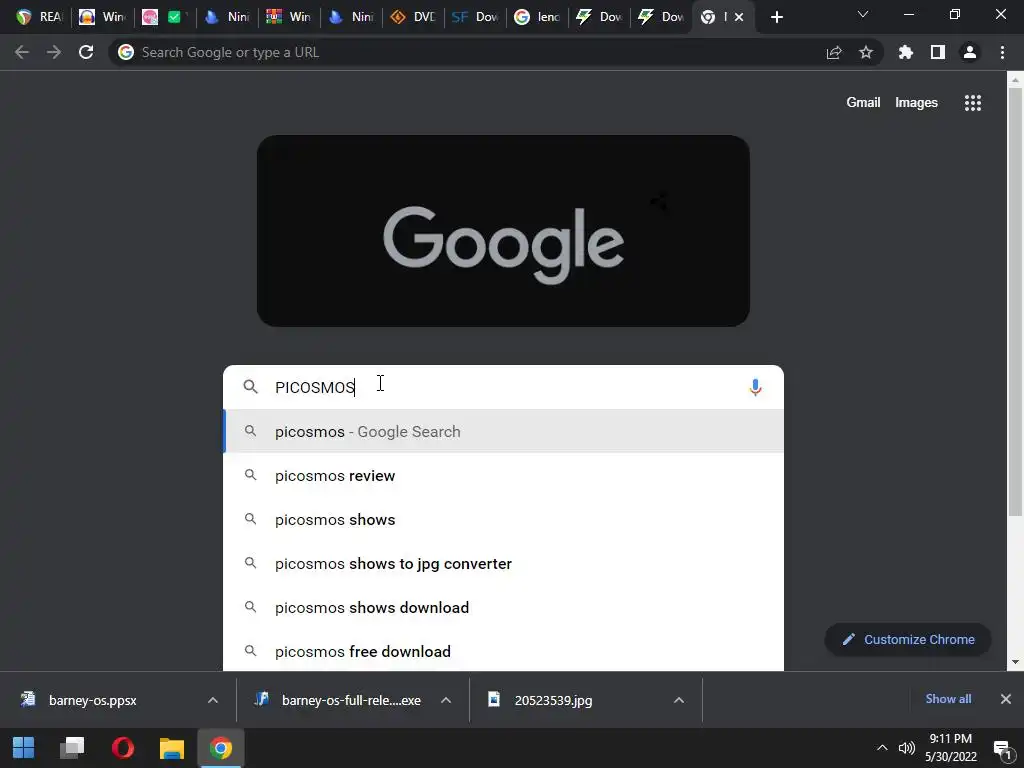Bookmark this tab with the star icon
The height and width of the screenshot is (768, 1024).
[866, 52]
